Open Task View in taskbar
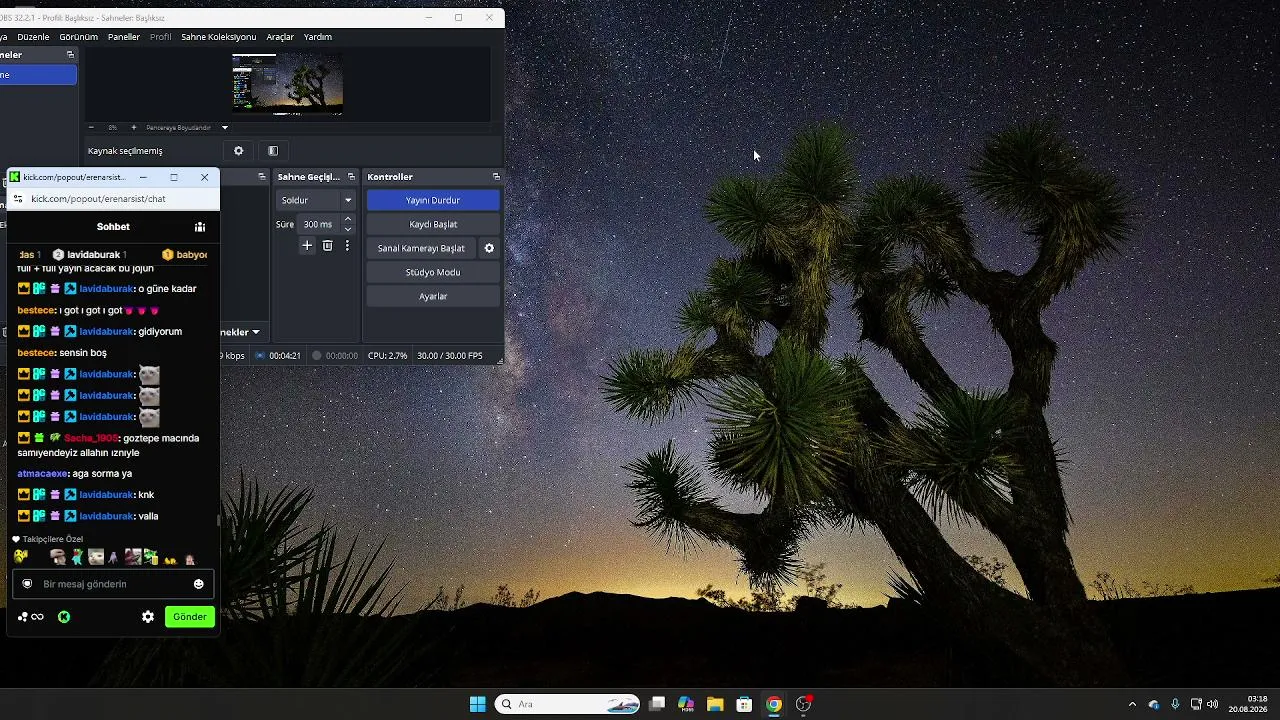The width and height of the screenshot is (1280, 720). tap(657, 704)
